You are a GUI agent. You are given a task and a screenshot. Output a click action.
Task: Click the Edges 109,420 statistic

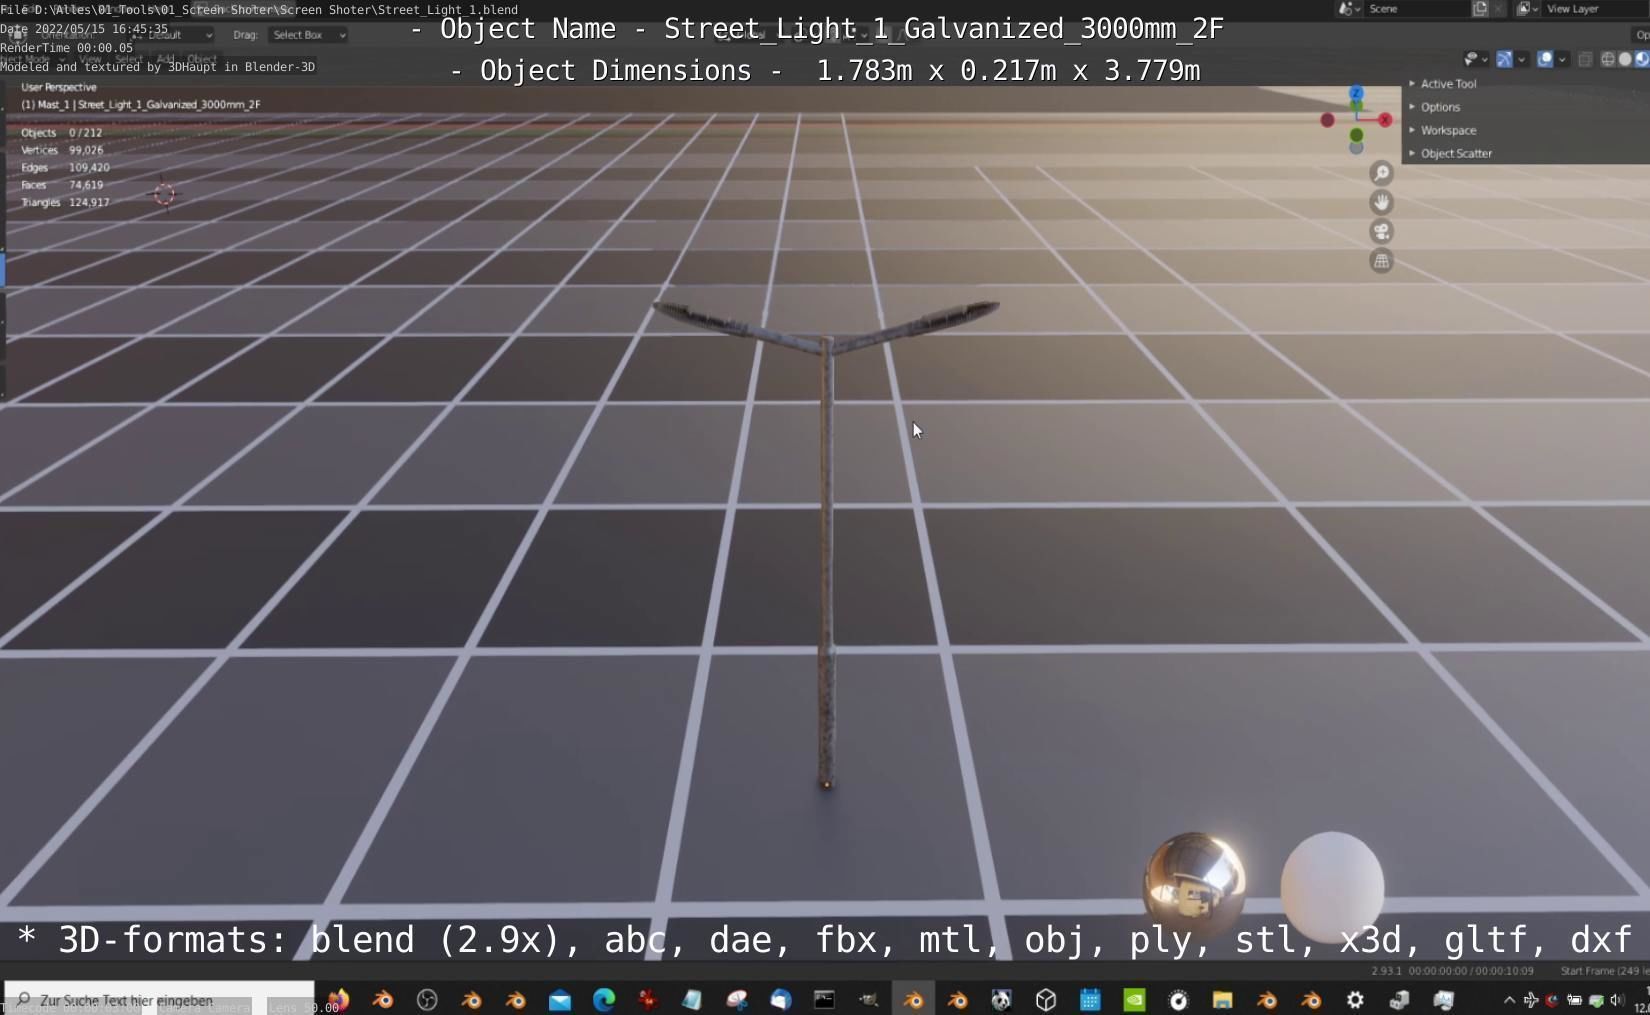click(x=65, y=167)
